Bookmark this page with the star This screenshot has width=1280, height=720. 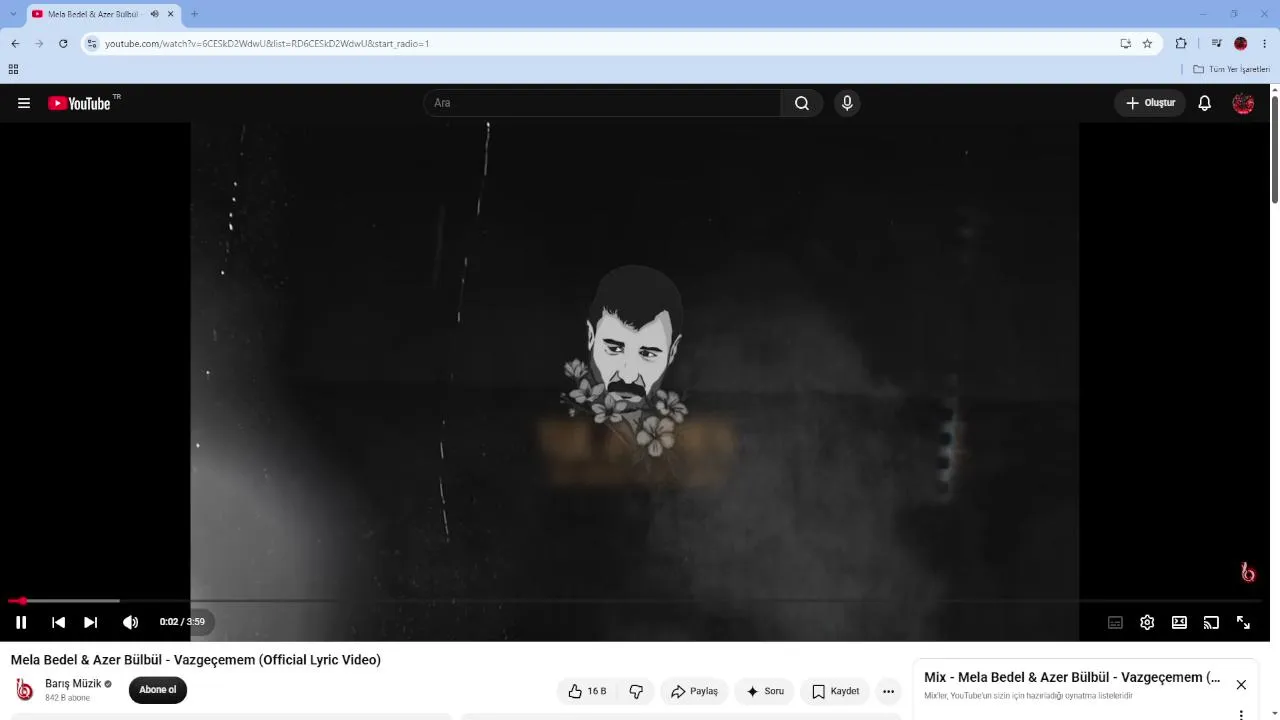[x=1147, y=43]
